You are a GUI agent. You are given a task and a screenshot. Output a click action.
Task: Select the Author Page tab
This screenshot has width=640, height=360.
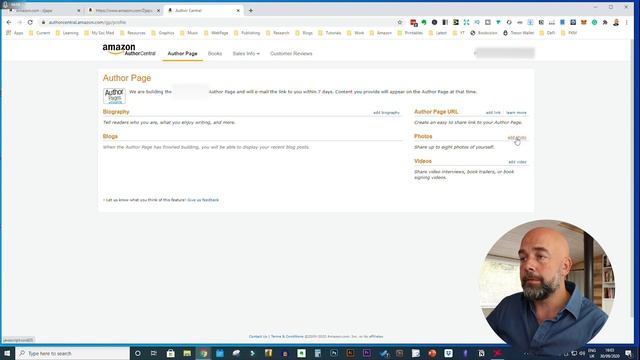coord(182,53)
